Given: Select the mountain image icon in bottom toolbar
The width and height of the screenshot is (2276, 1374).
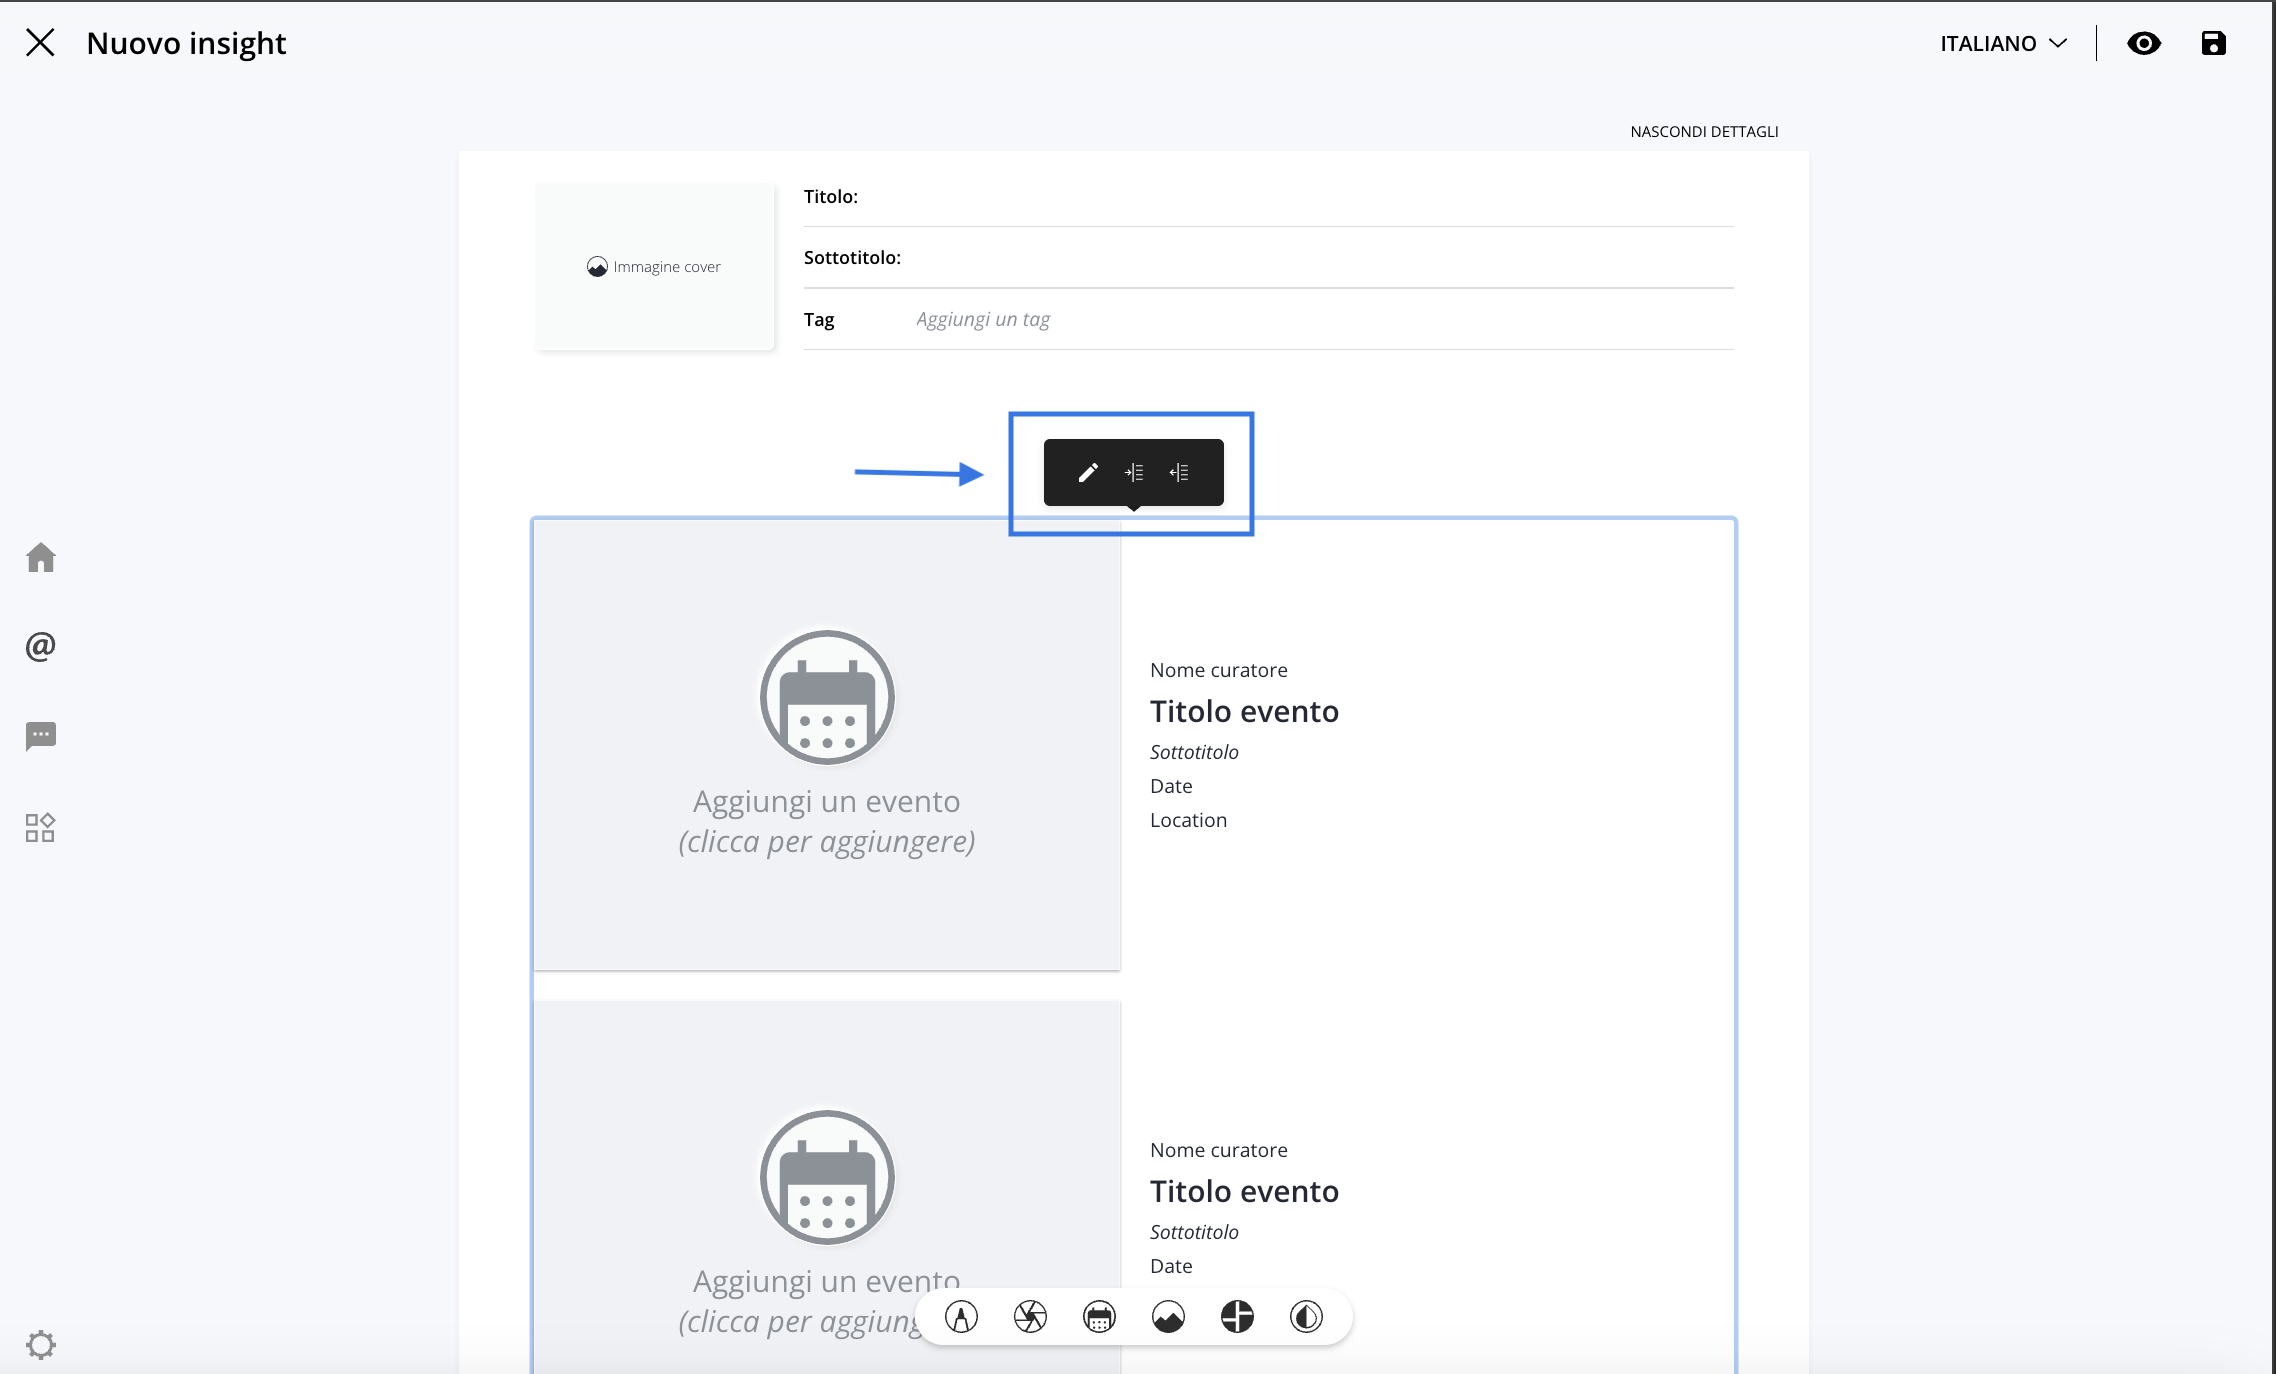Looking at the screenshot, I should point(1168,1317).
